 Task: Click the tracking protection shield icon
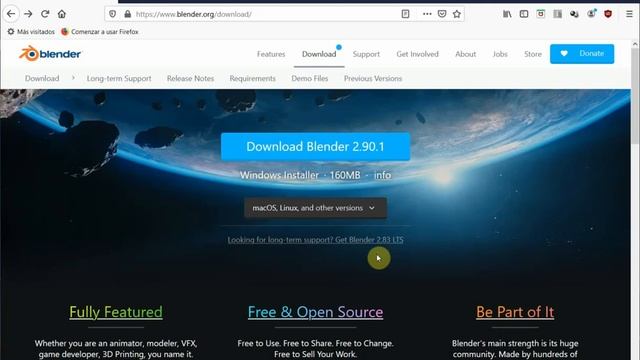click(x=112, y=14)
